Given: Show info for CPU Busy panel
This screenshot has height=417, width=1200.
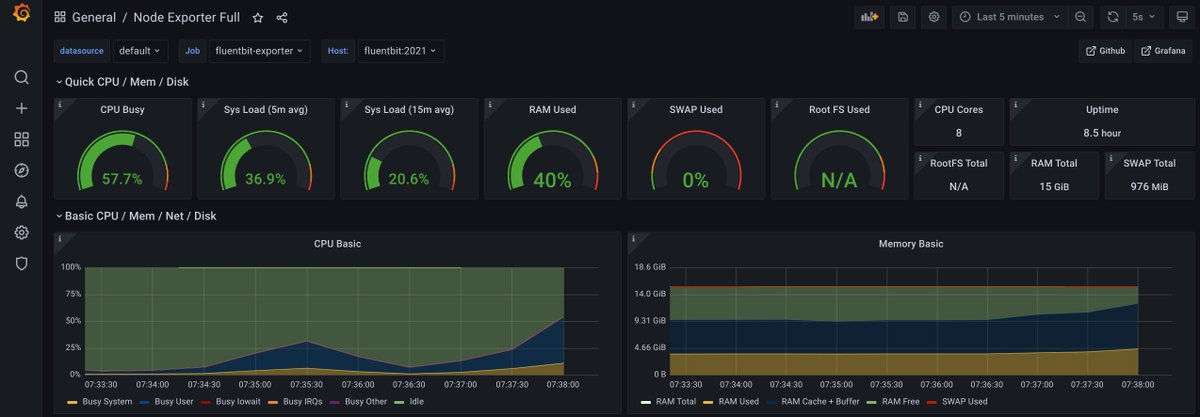Looking at the screenshot, I should coord(59,104).
